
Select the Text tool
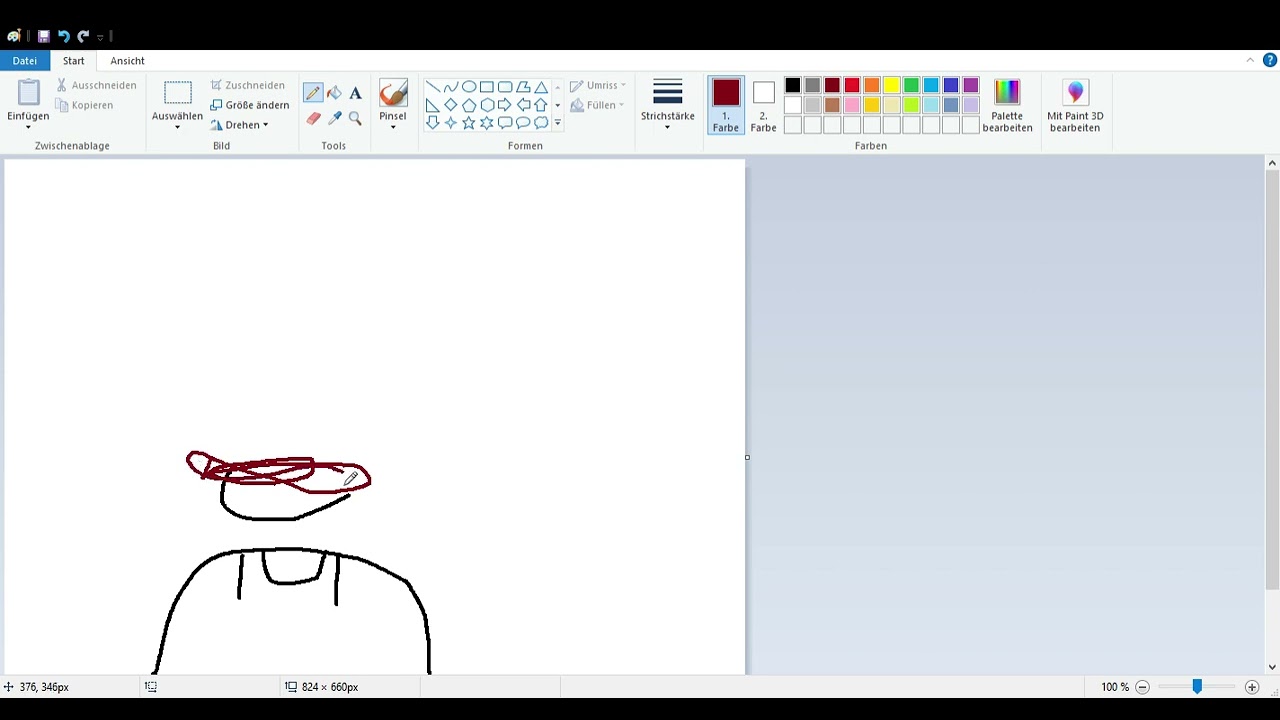point(355,93)
